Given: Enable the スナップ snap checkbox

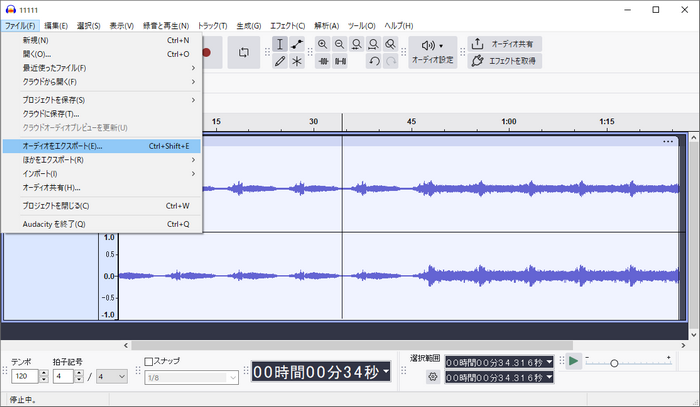Looking at the screenshot, I should (x=149, y=361).
